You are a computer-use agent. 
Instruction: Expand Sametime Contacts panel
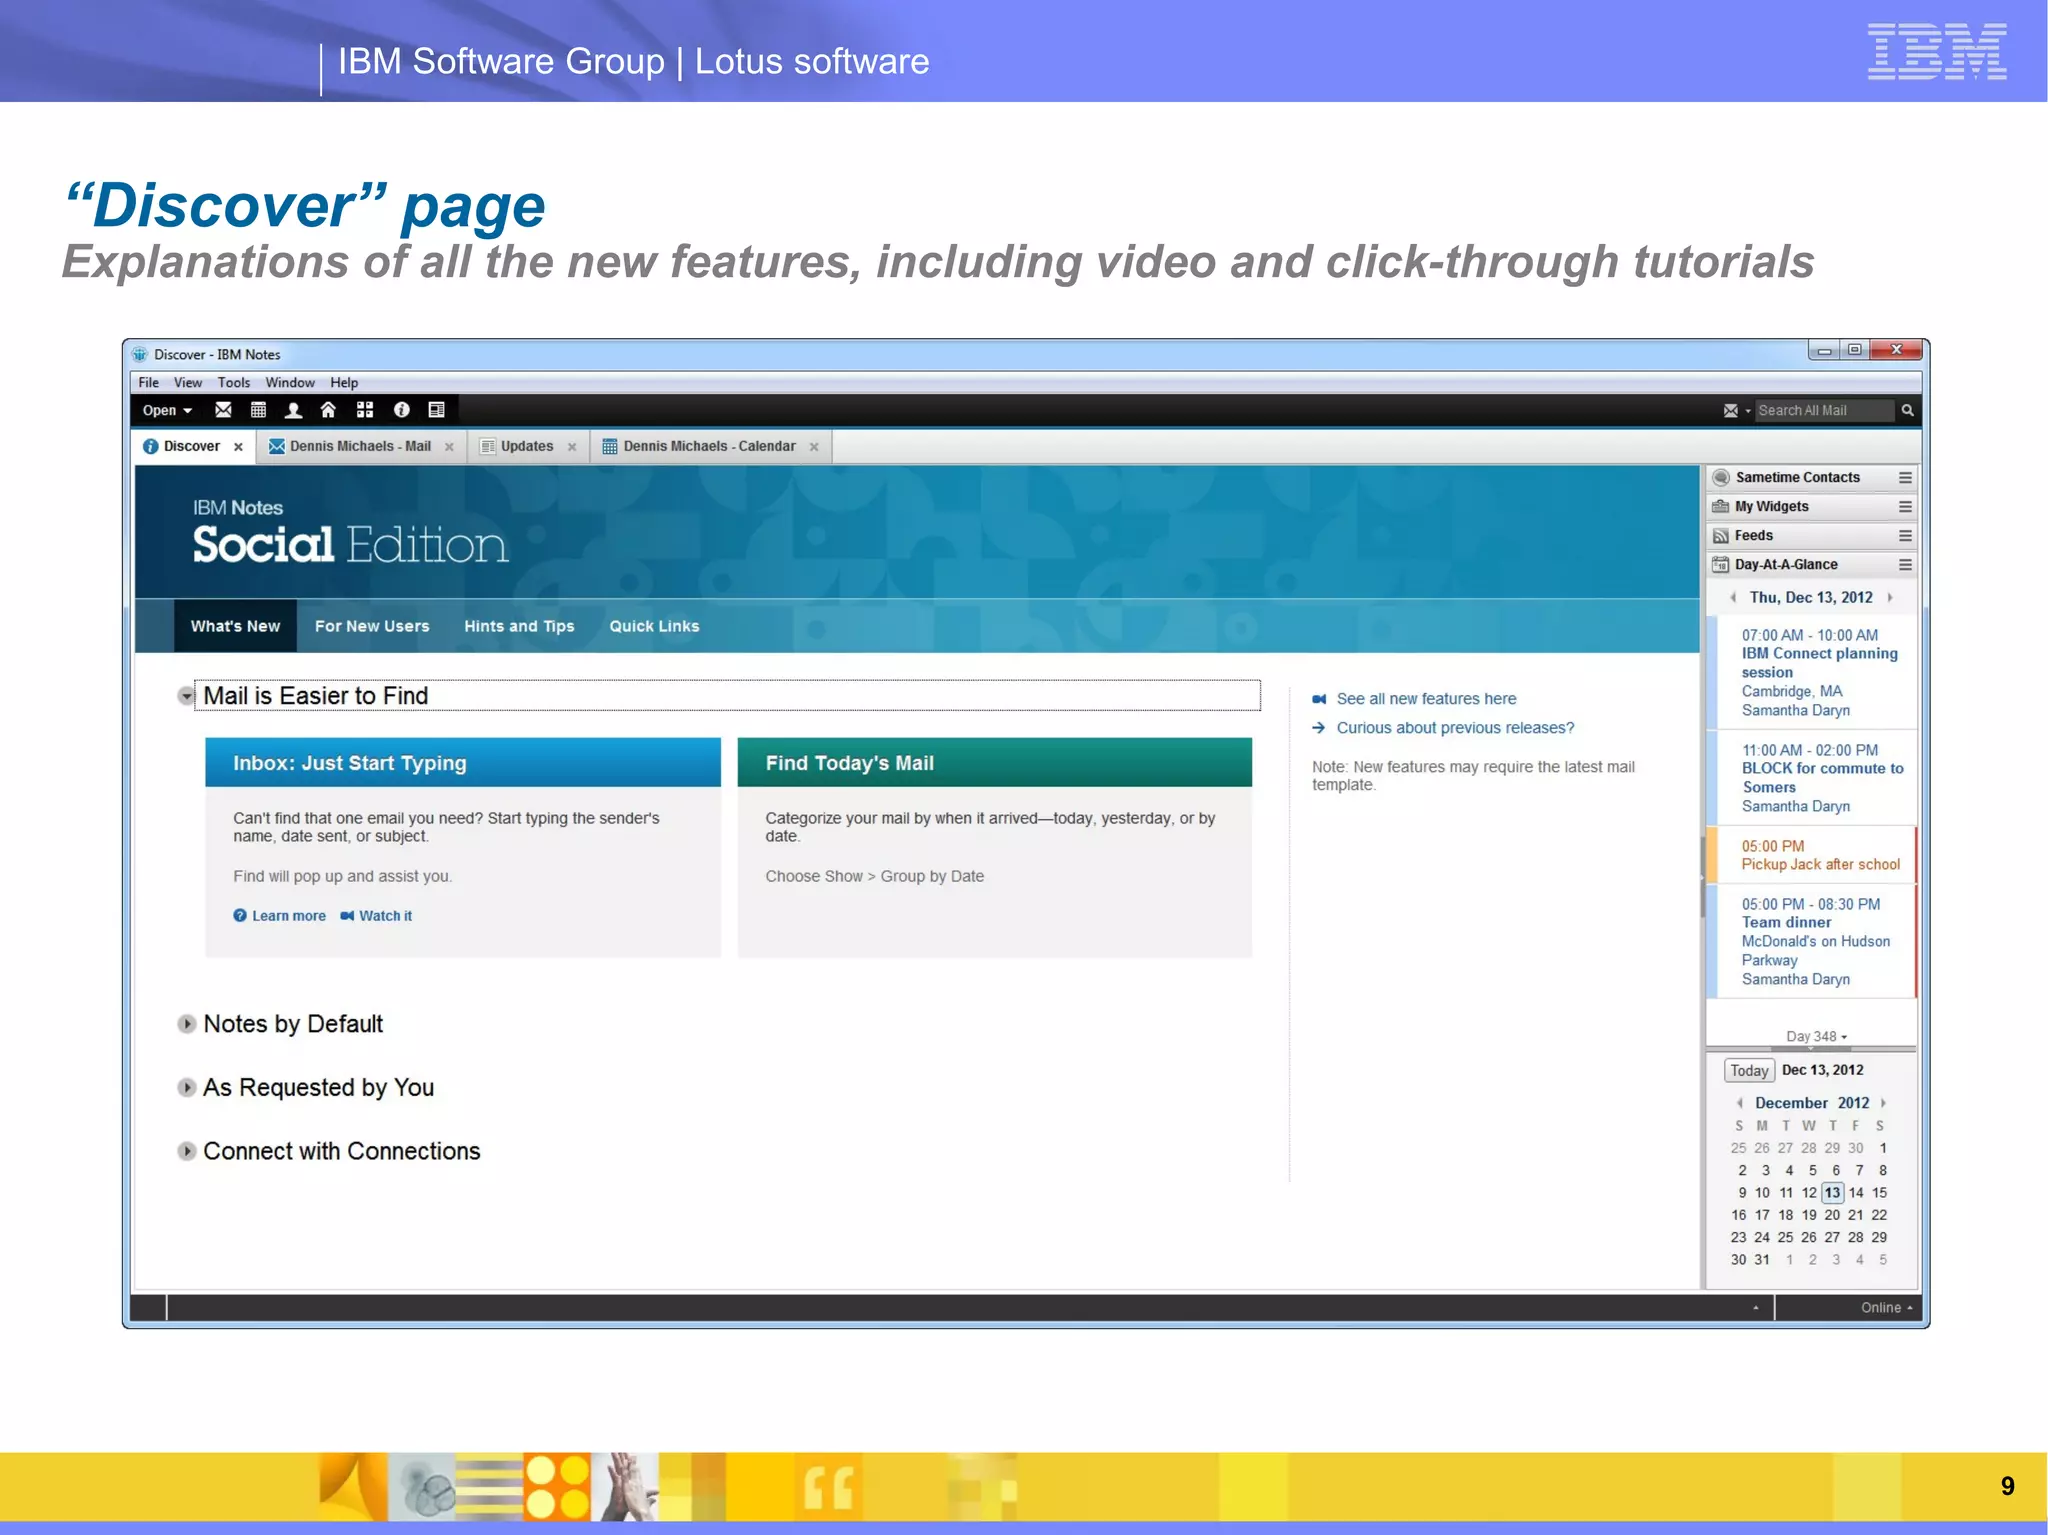click(x=1798, y=478)
